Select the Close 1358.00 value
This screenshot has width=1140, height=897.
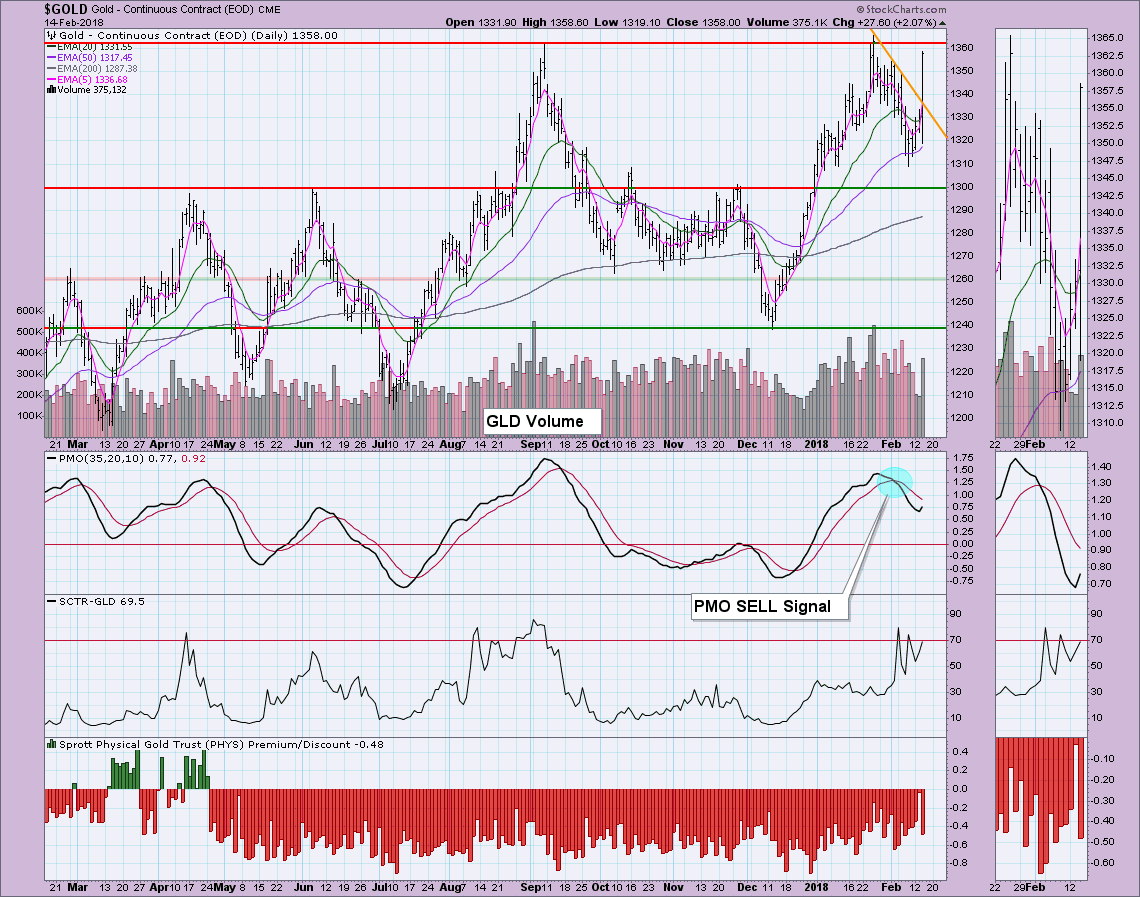pos(703,23)
